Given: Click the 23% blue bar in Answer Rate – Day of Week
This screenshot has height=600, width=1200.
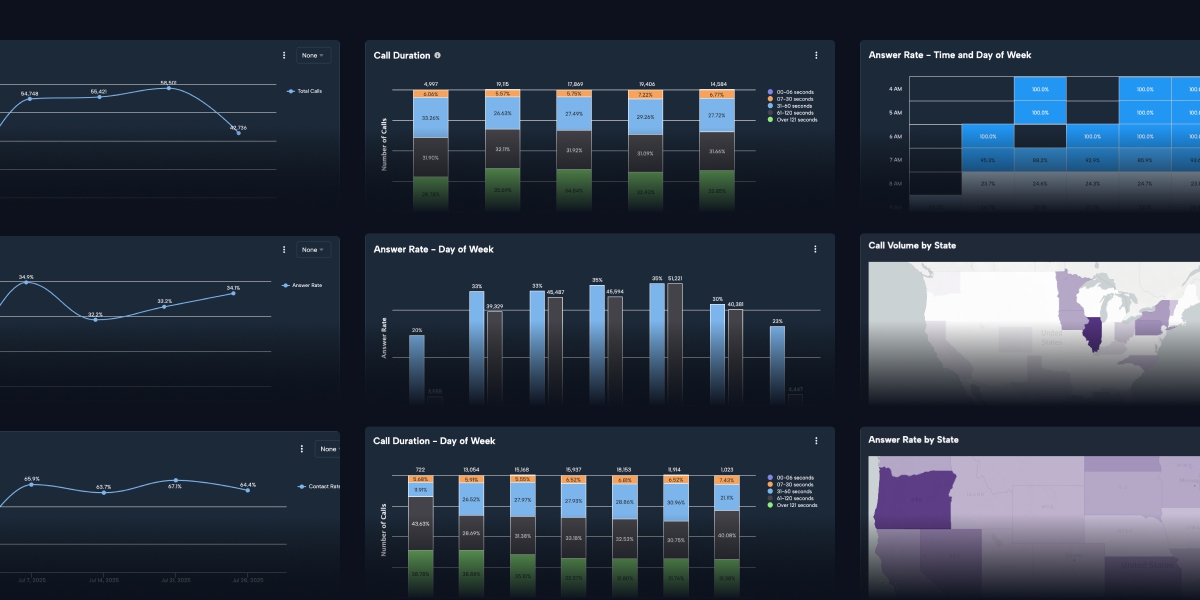Looking at the screenshot, I should 777,365.
